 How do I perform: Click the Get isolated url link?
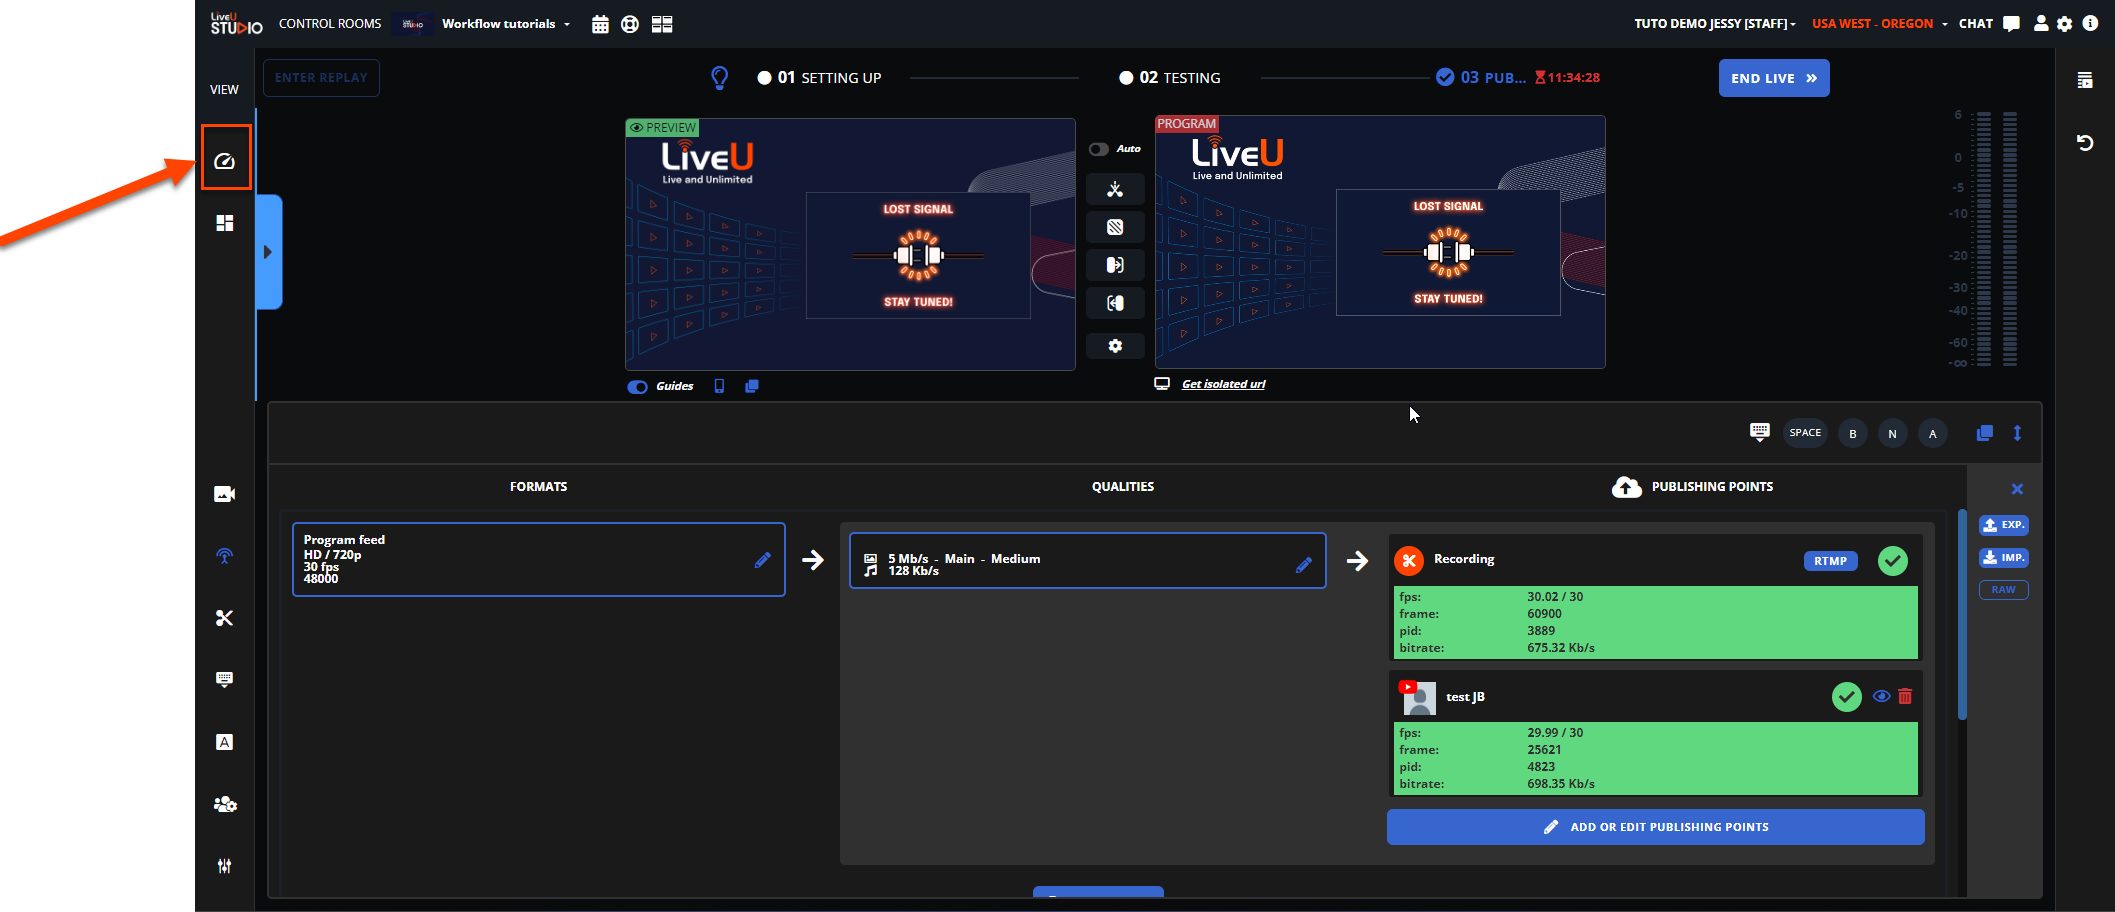coord(1223,384)
